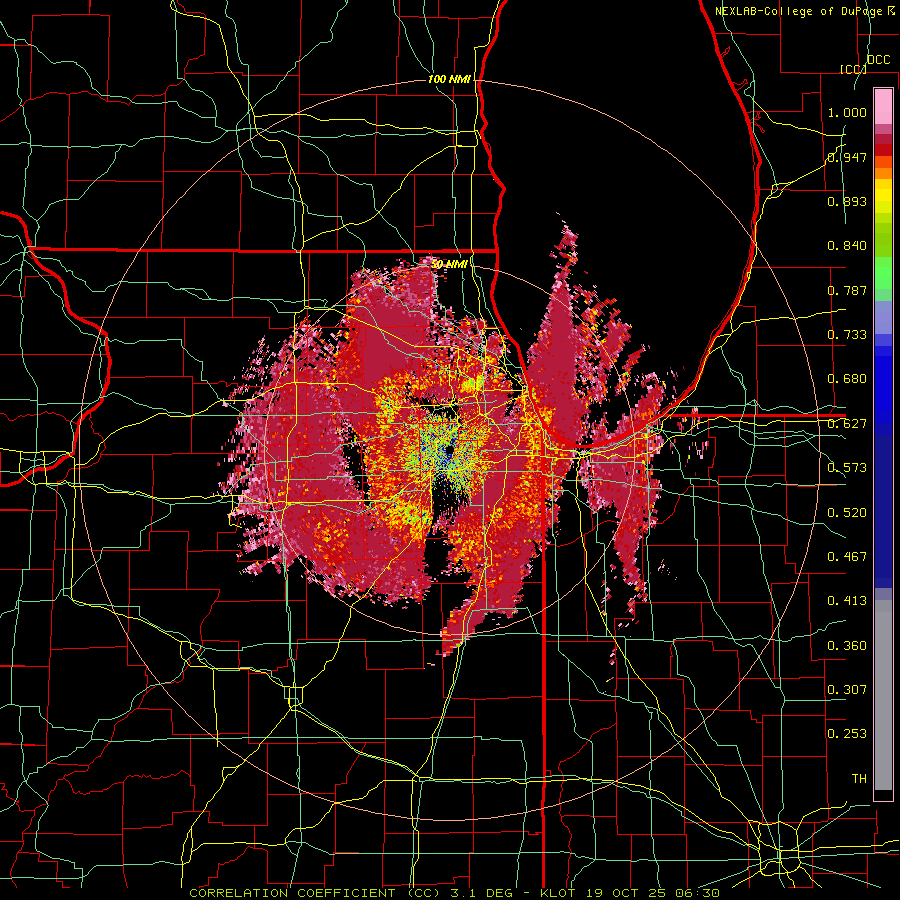900x900 pixels.
Task: Click the 0.360 scale value
Action: point(847,646)
